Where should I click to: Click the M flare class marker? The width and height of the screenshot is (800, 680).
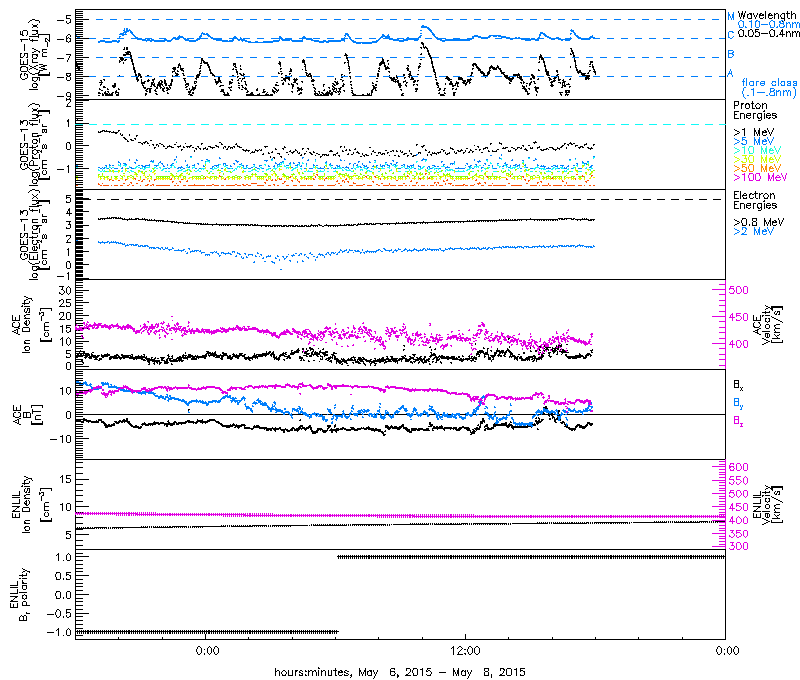click(731, 17)
